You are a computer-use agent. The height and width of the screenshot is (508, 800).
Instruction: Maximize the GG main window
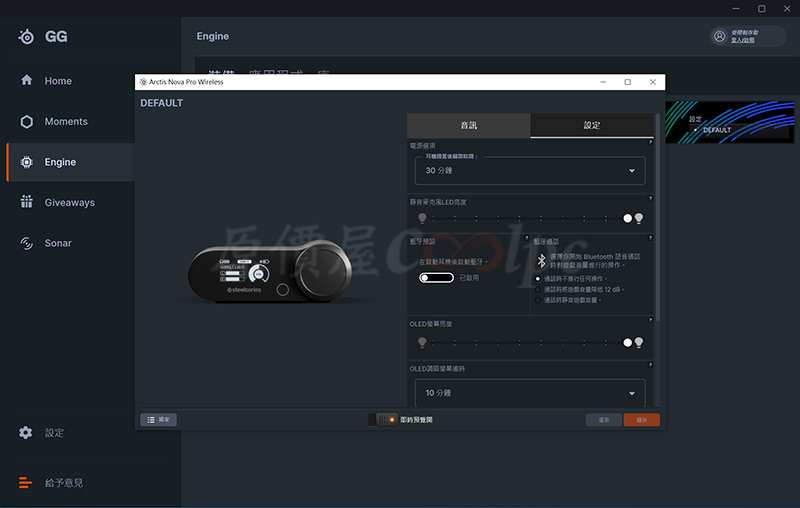point(761,9)
